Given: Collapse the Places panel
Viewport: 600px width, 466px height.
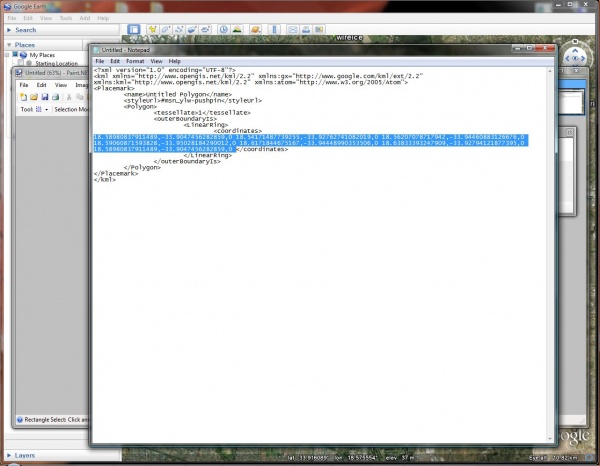Looking at the screenshot, I should coord(9,45).
